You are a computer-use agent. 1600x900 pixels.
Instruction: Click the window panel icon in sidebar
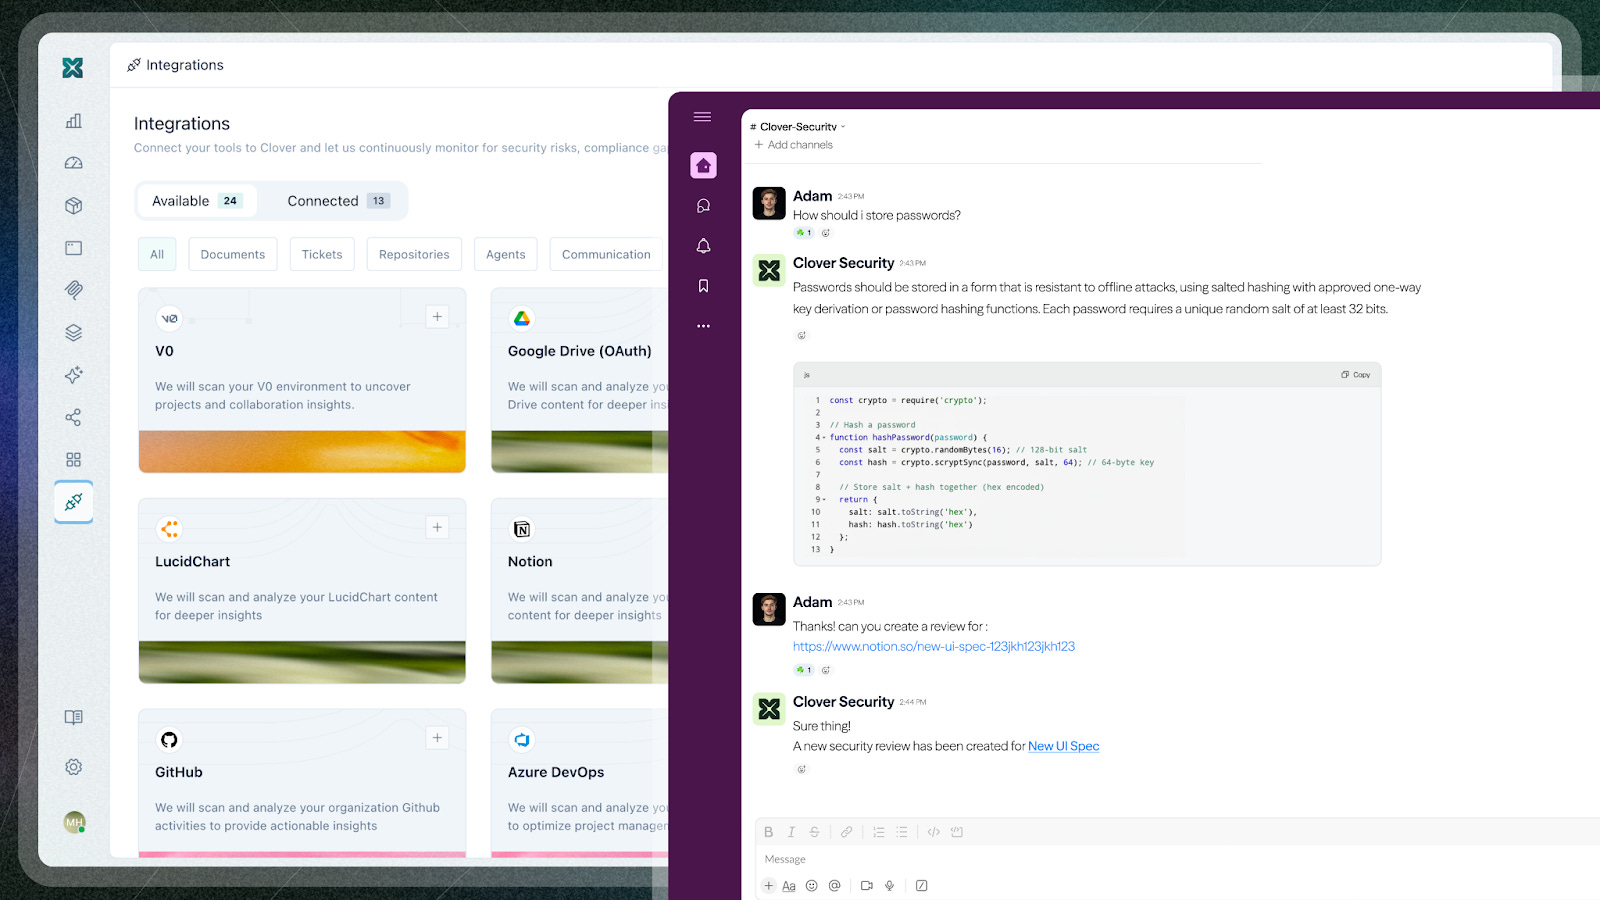pyautogui.click(x=73, y=247)
